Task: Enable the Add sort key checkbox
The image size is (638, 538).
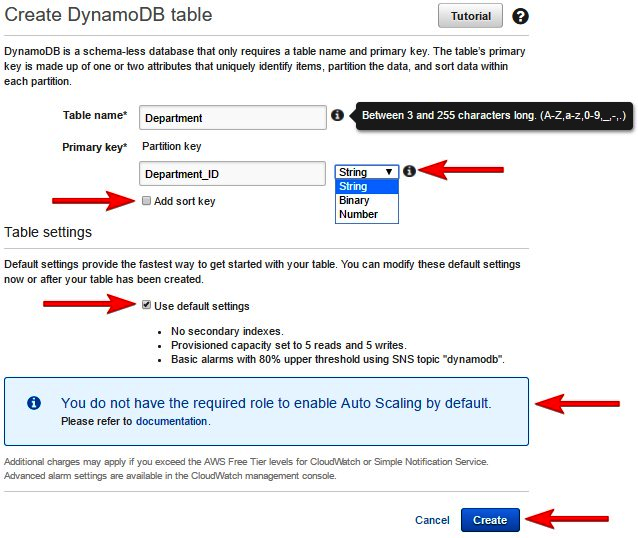Action: coord(146,201)
